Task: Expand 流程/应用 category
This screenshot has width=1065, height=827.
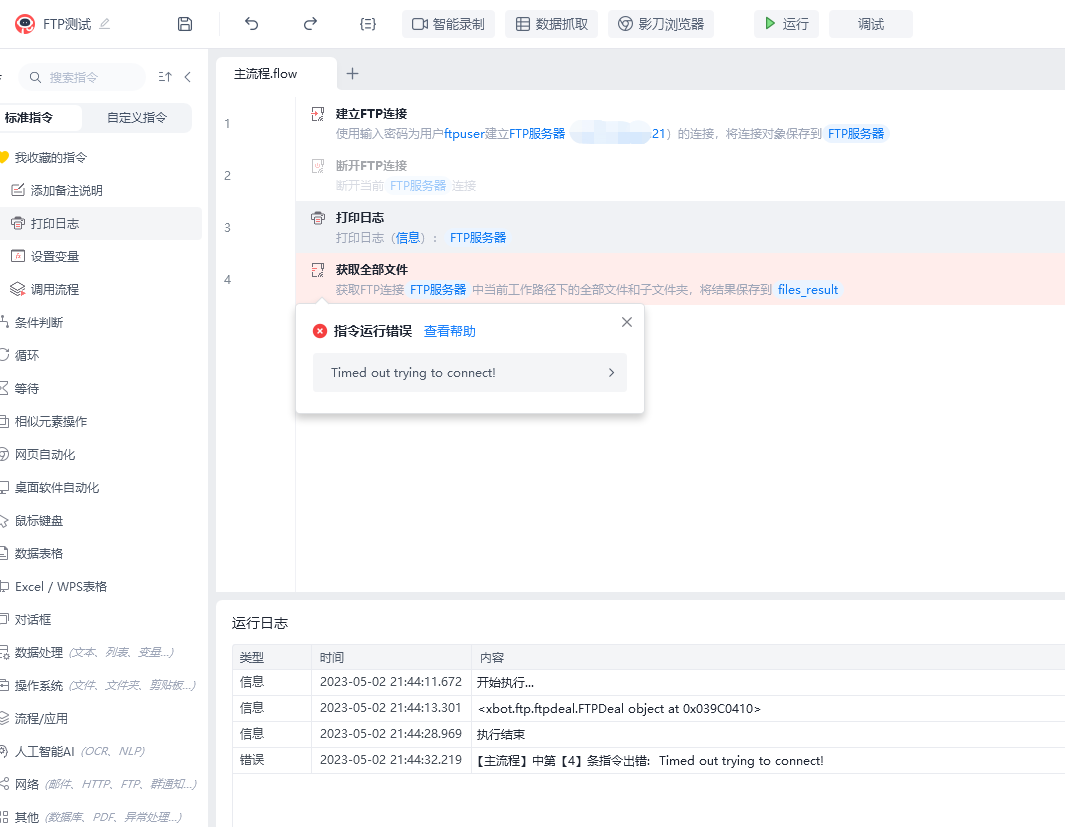Action: tap(41, 719)
